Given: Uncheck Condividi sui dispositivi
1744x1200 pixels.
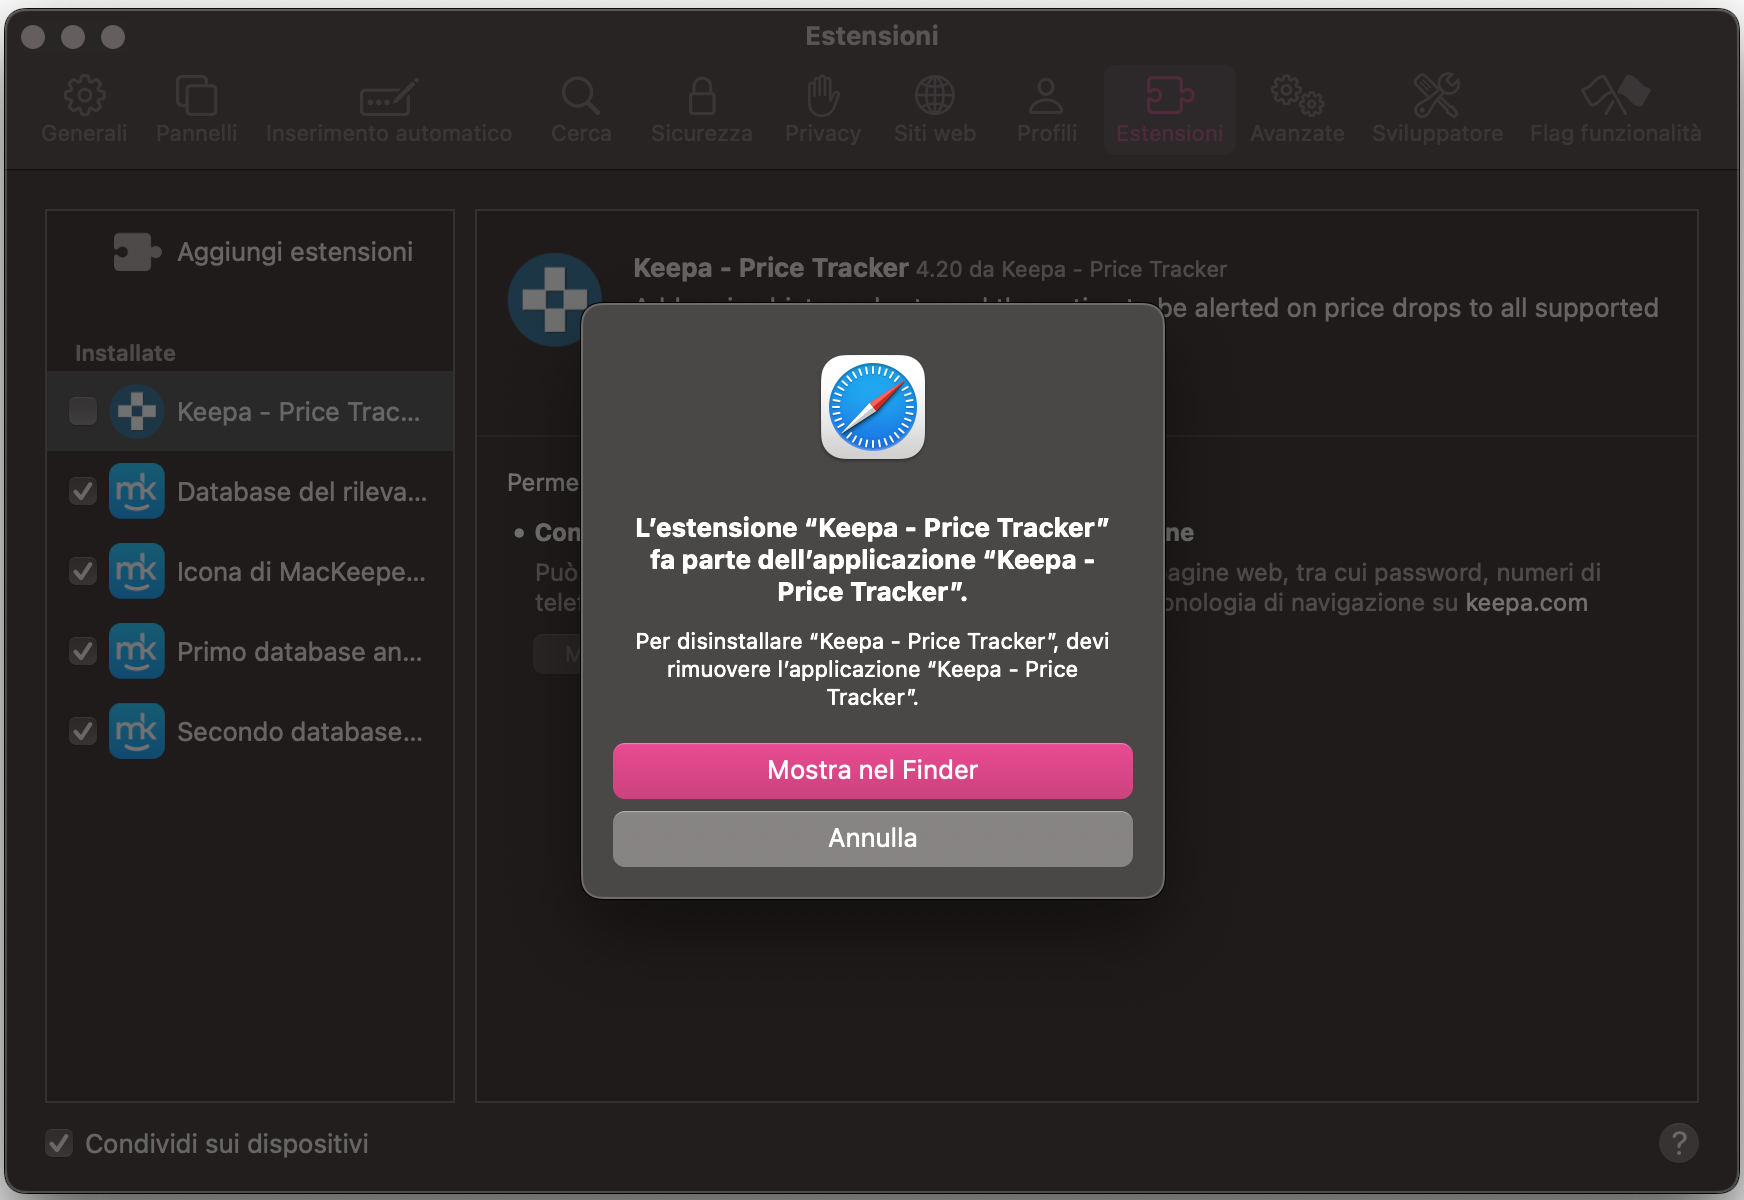Looking at the screenshot, I should tap(59, 1143).
